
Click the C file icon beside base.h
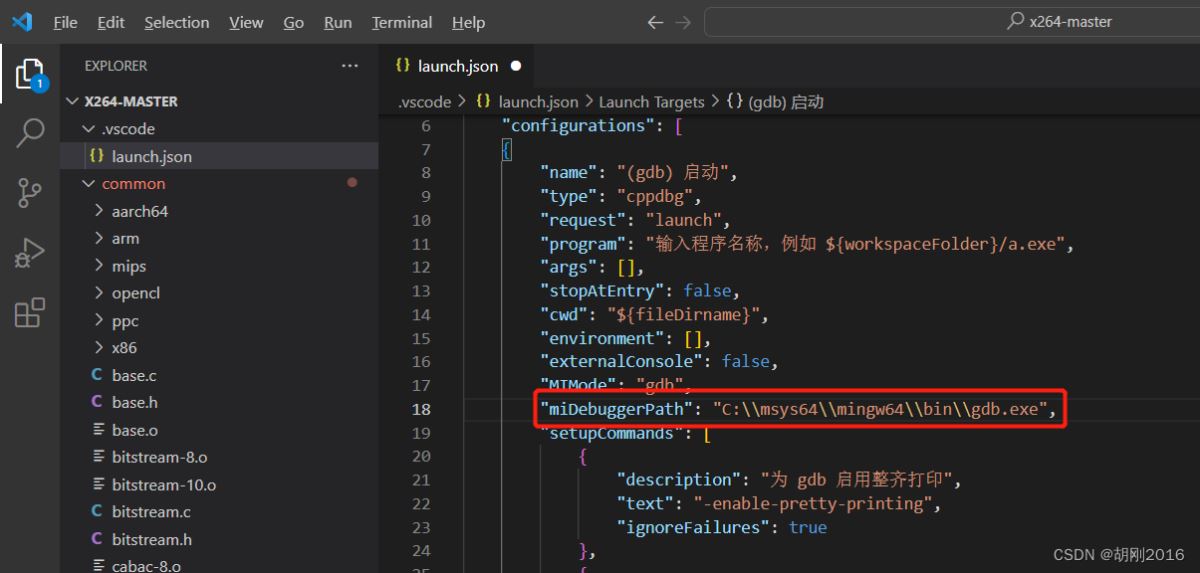97,402
